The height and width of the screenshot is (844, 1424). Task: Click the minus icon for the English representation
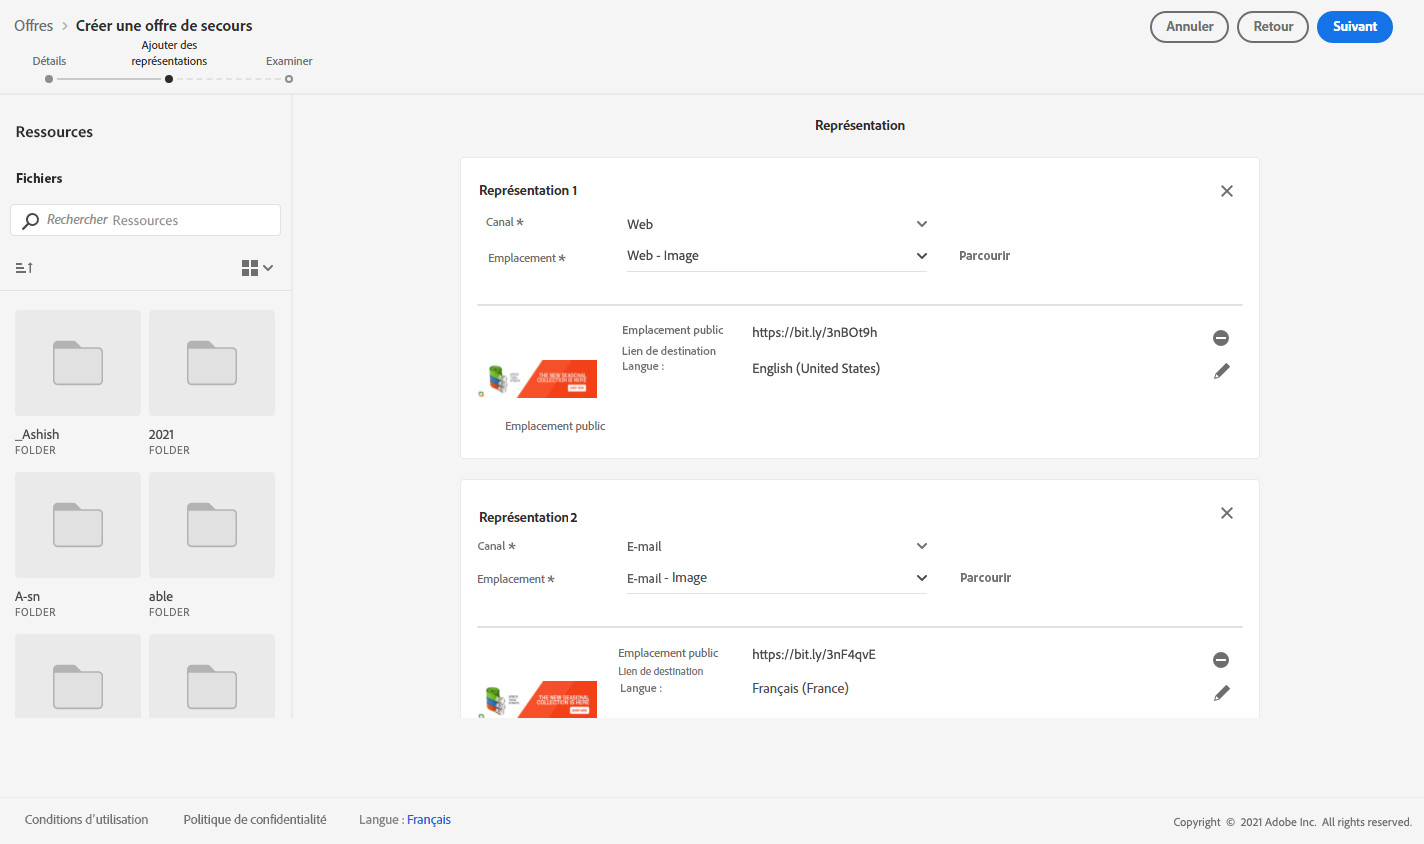click(1221, 338)
